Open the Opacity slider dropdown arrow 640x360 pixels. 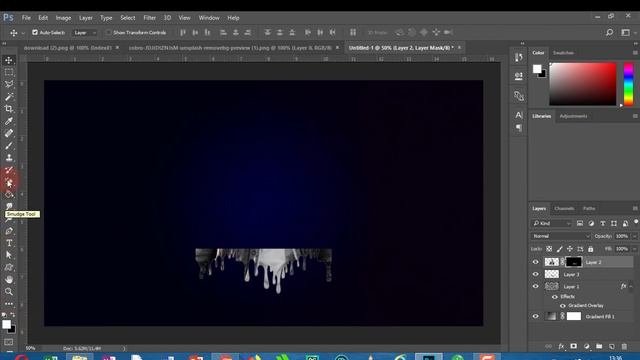635,236
